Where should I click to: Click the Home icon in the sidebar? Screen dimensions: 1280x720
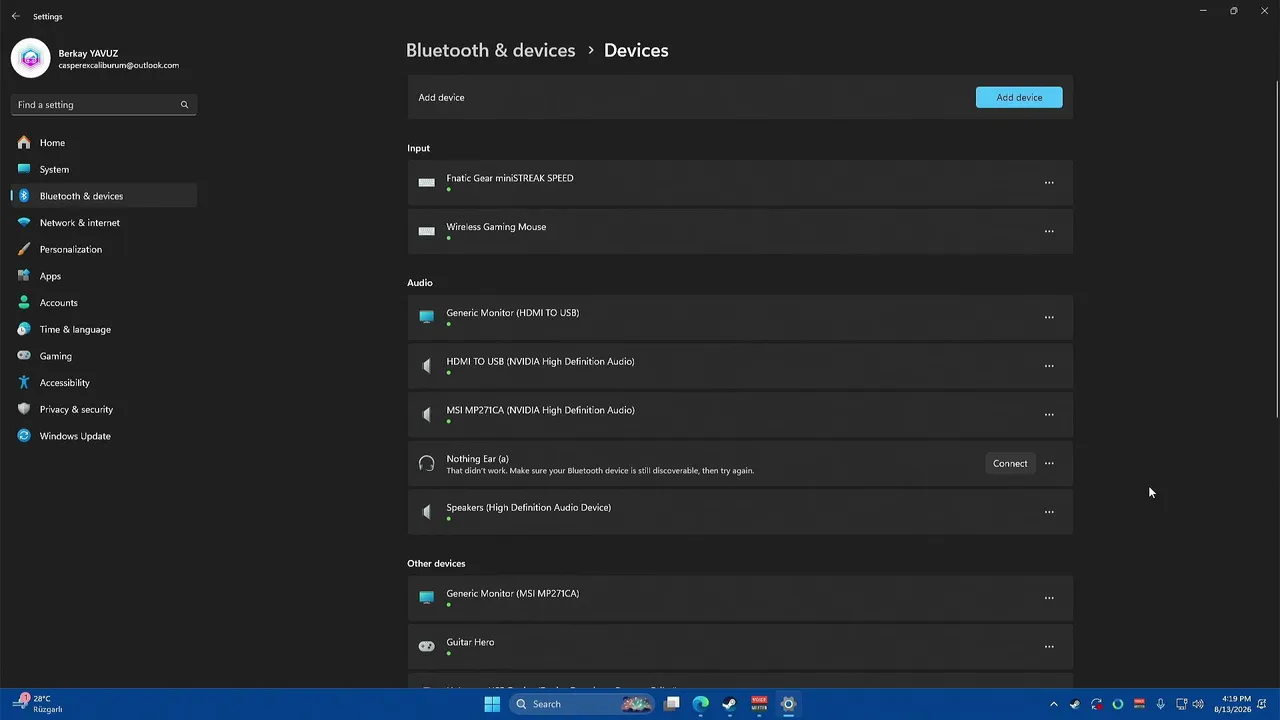click(24, 143)
